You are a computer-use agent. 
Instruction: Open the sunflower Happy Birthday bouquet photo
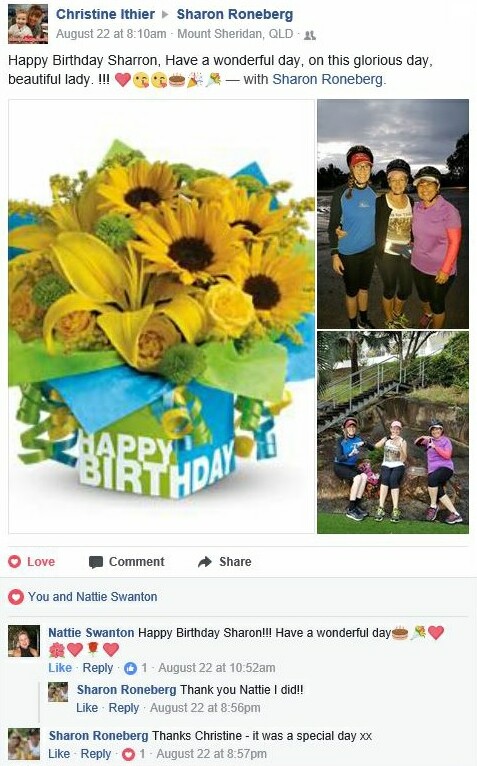[x=161, y=316]
